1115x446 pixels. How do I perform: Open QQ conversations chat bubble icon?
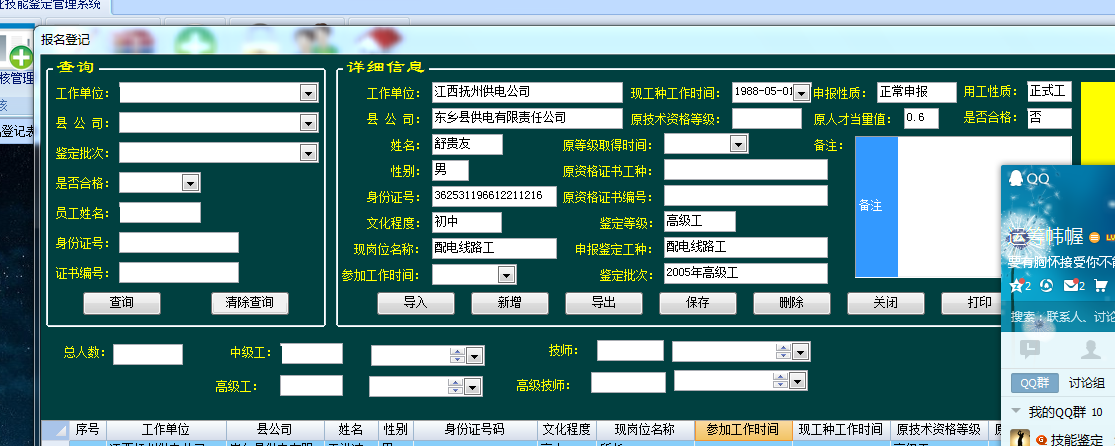(1030, 348)
